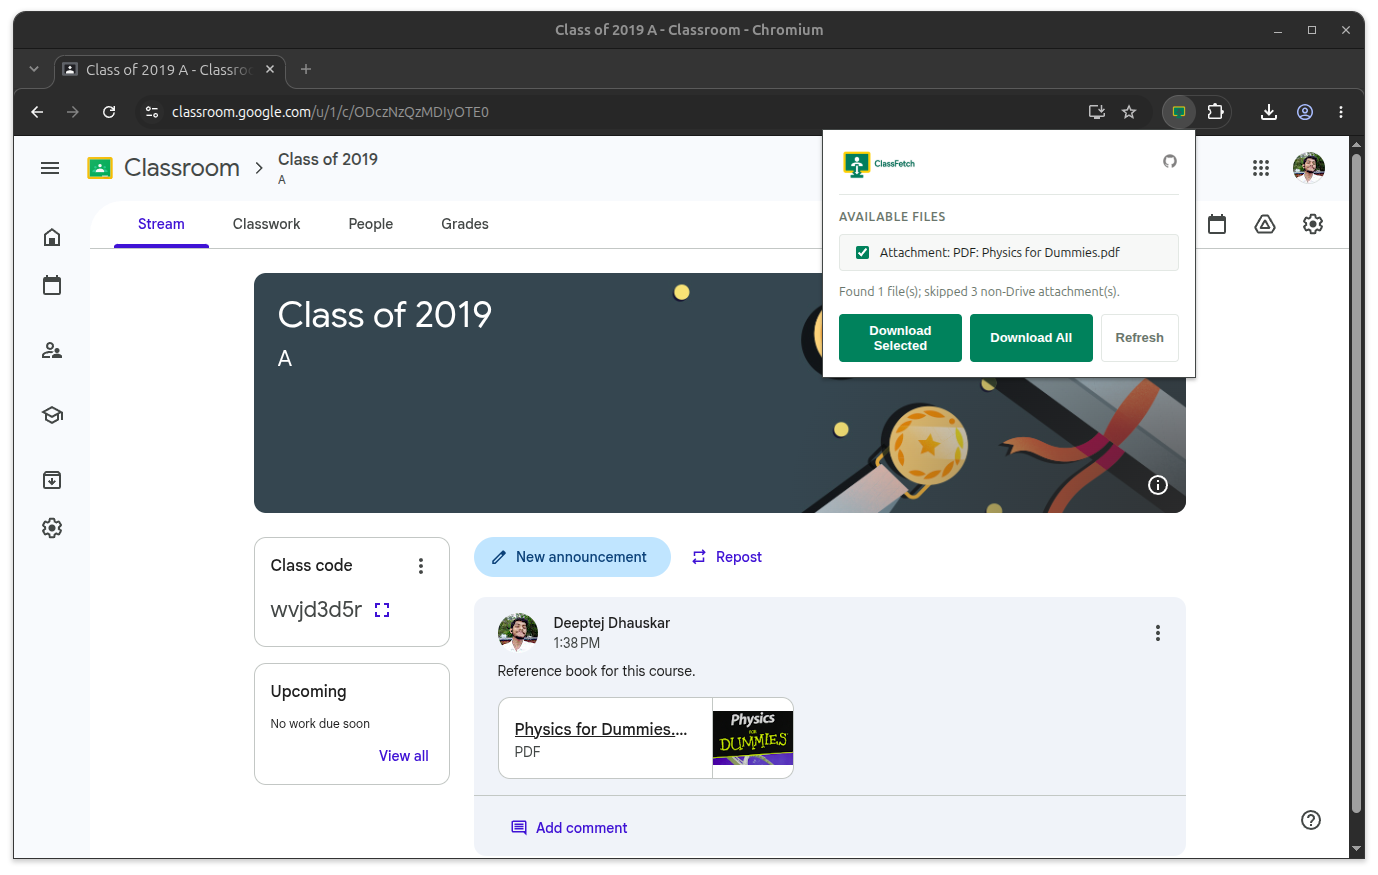Open browser Downloads icon
This screenshot has height=875, width=1378.
pyautogui.click(x=1269, y=112)
